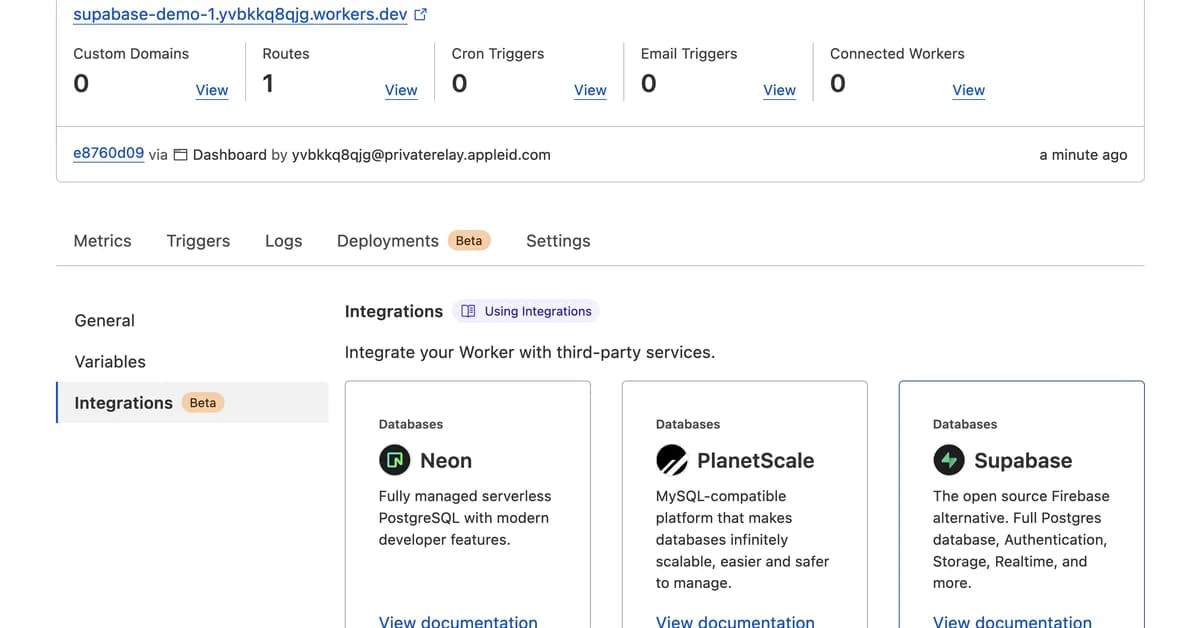Screen dimensions: 1200x628
Task: Open Integrations settings section
Action: pos(123,402)
